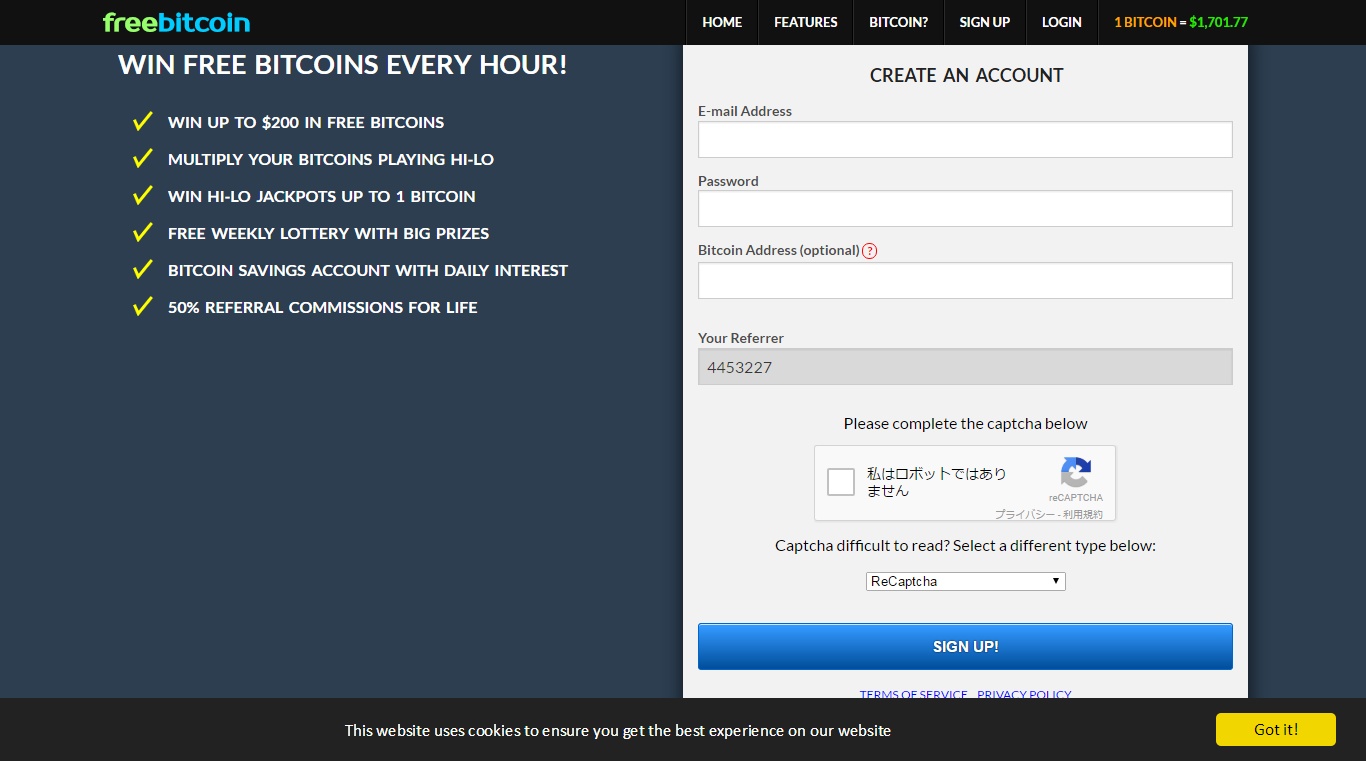Check the reCAPTCHA not-a-robot checkbox
The width and height of the screenshot is (1366, 761).
pyautogui.click(x=841, y=482)
